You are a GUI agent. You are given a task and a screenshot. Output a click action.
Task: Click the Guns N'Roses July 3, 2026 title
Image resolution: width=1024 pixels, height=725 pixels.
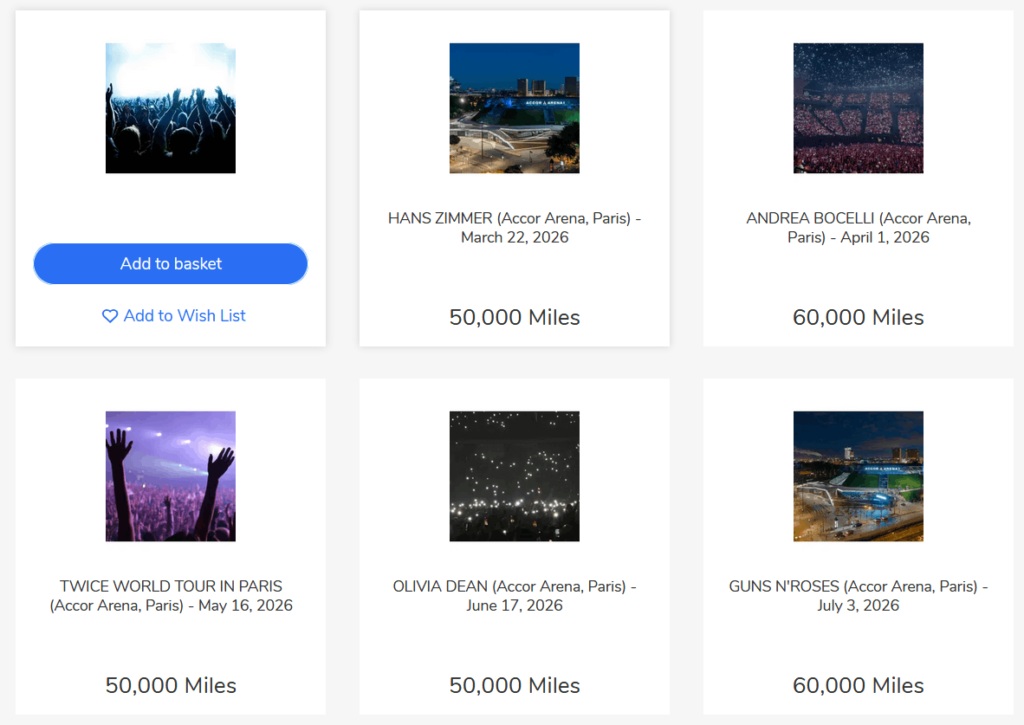point(858,596)
